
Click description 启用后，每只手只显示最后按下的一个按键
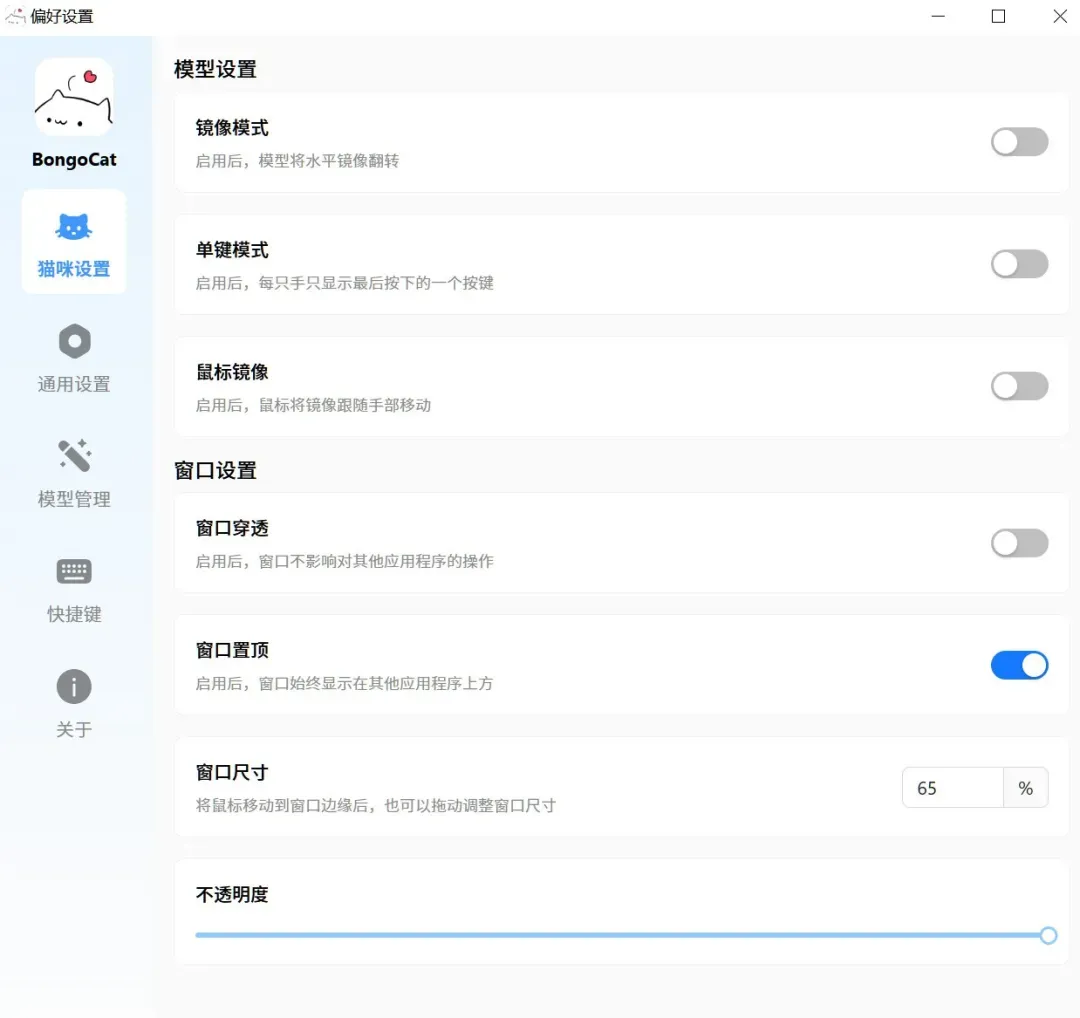[344, 282]
